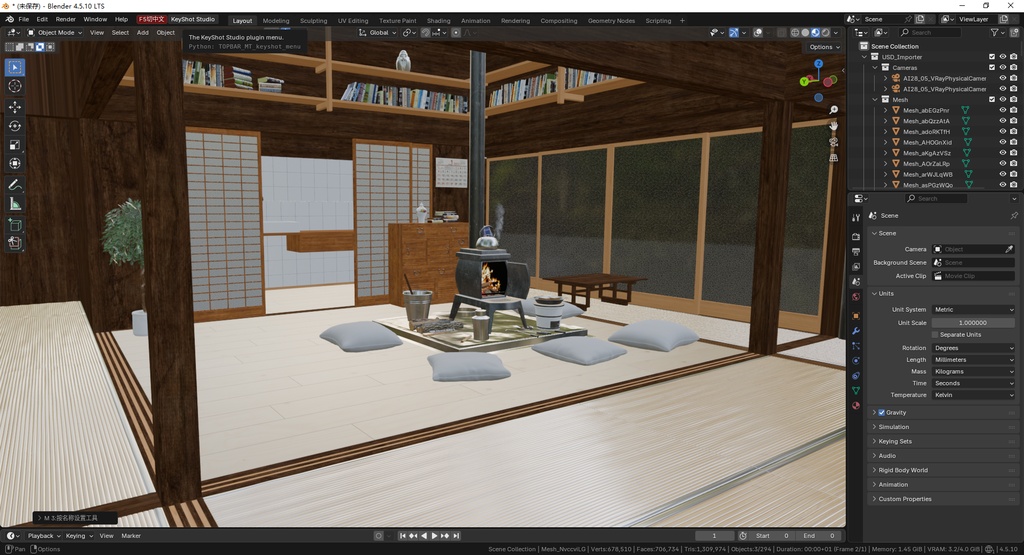Viewport: 1024px width, 555px height.
Task: Enable the Separate Units checkbox
Action: click(x=935, y=334)
